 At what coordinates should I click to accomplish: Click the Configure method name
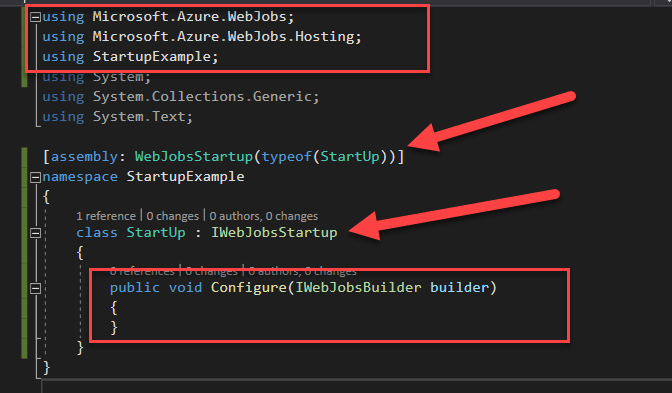pyautogui.click(x=249, y=287)
